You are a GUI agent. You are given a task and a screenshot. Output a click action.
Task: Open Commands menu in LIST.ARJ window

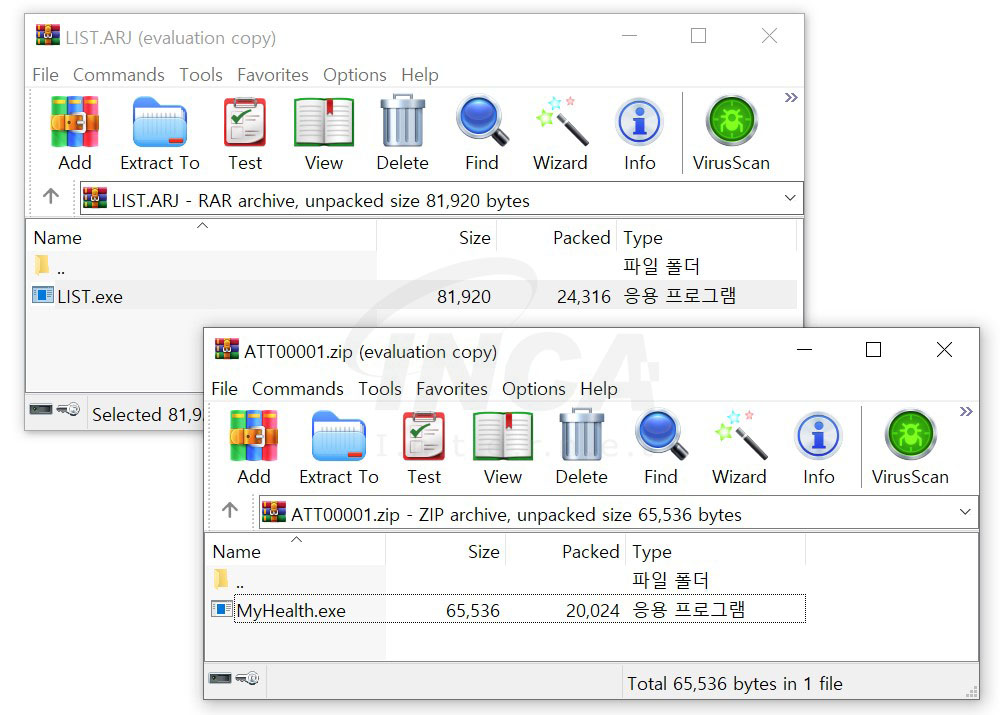pyautogui.click(x=119, y=75)
